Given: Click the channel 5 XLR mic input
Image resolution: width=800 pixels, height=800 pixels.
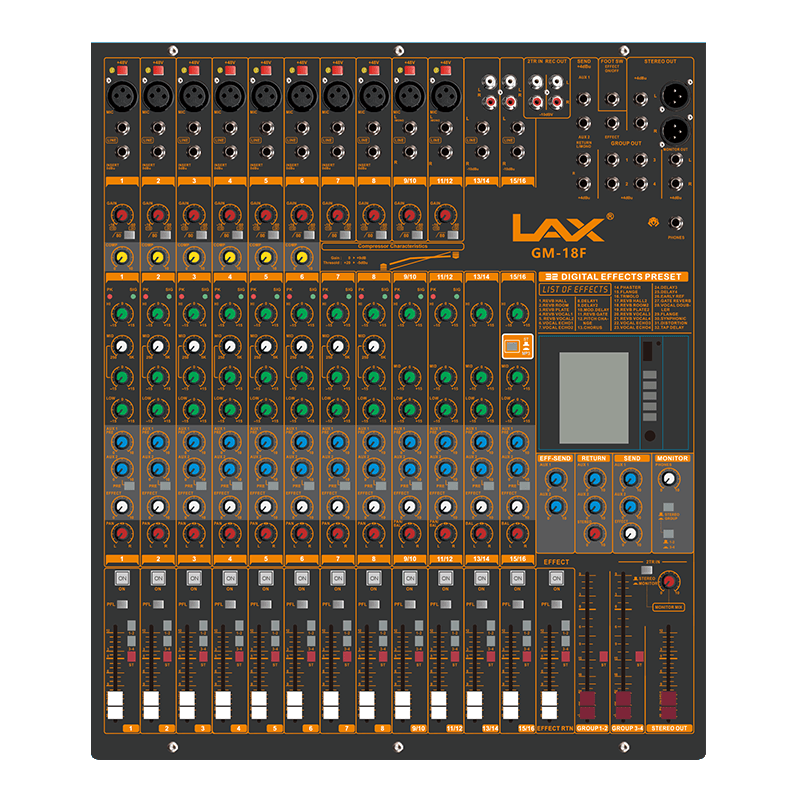Looking at the screenshot, I should tap(266, 96).
